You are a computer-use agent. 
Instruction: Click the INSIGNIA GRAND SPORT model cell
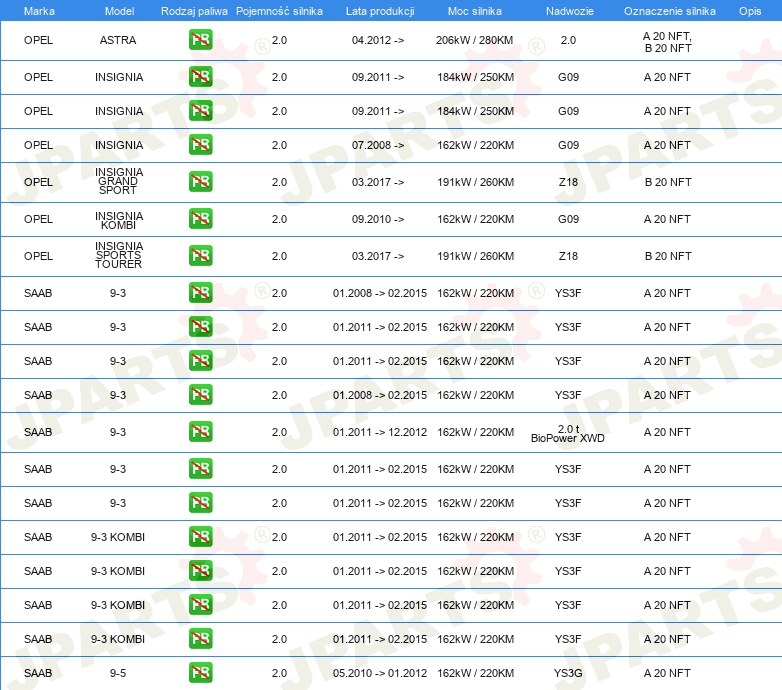119,181
